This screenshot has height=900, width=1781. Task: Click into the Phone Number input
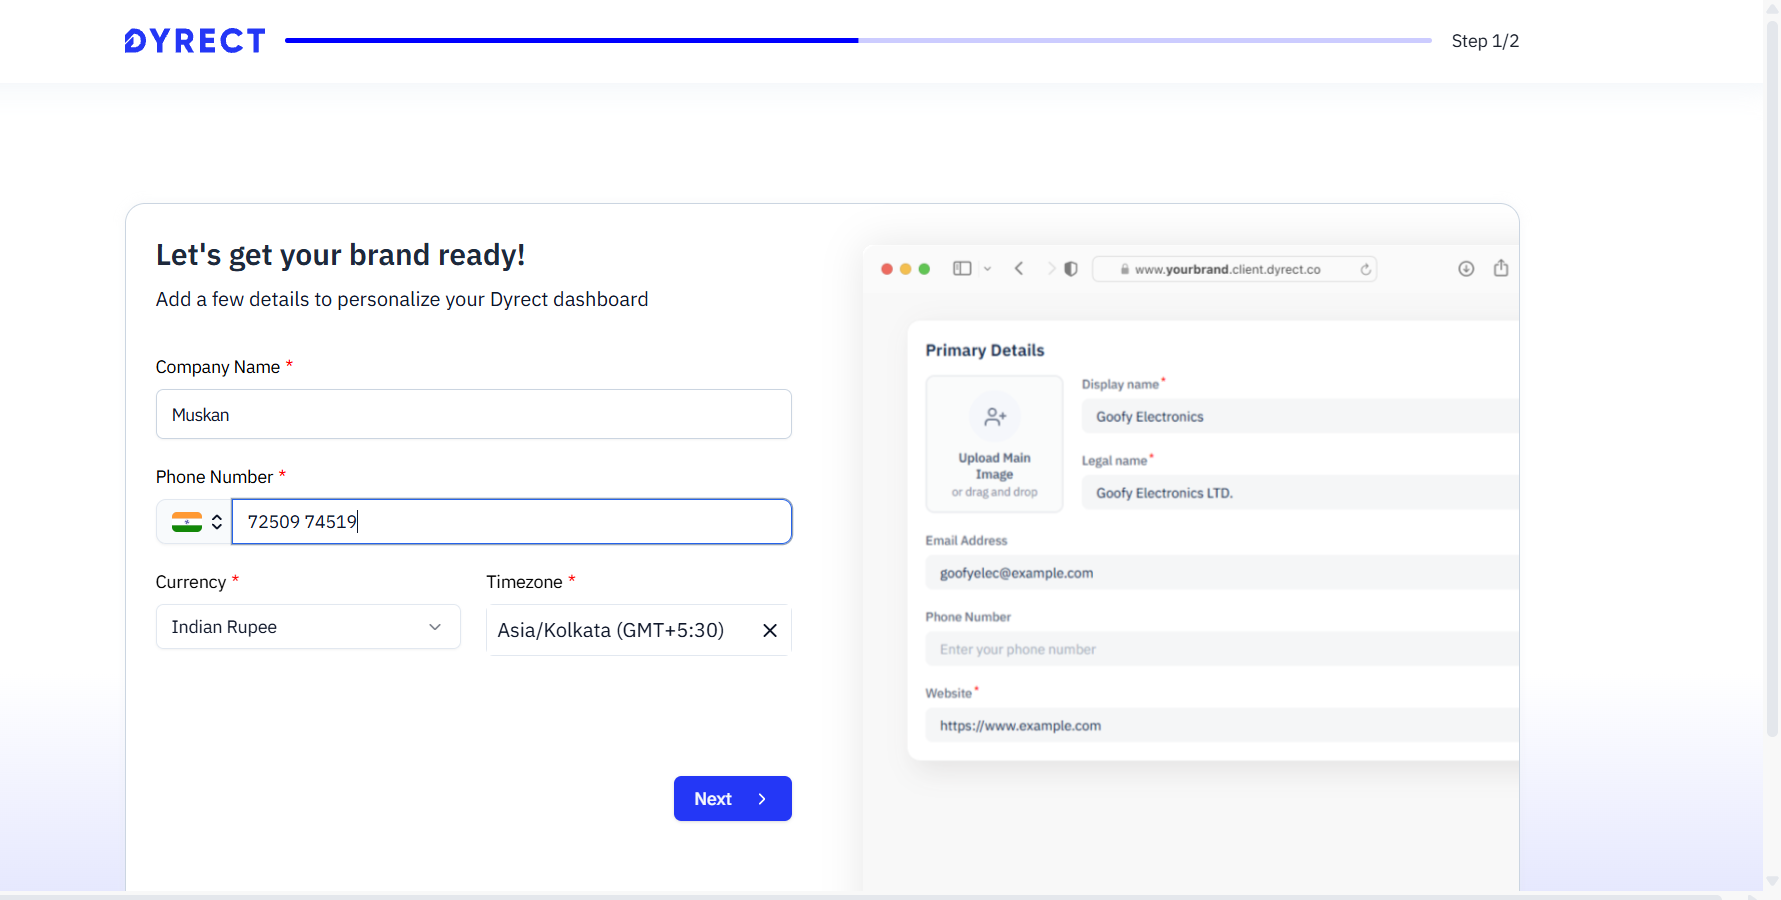pyautogui.click(x=511, y=522)
